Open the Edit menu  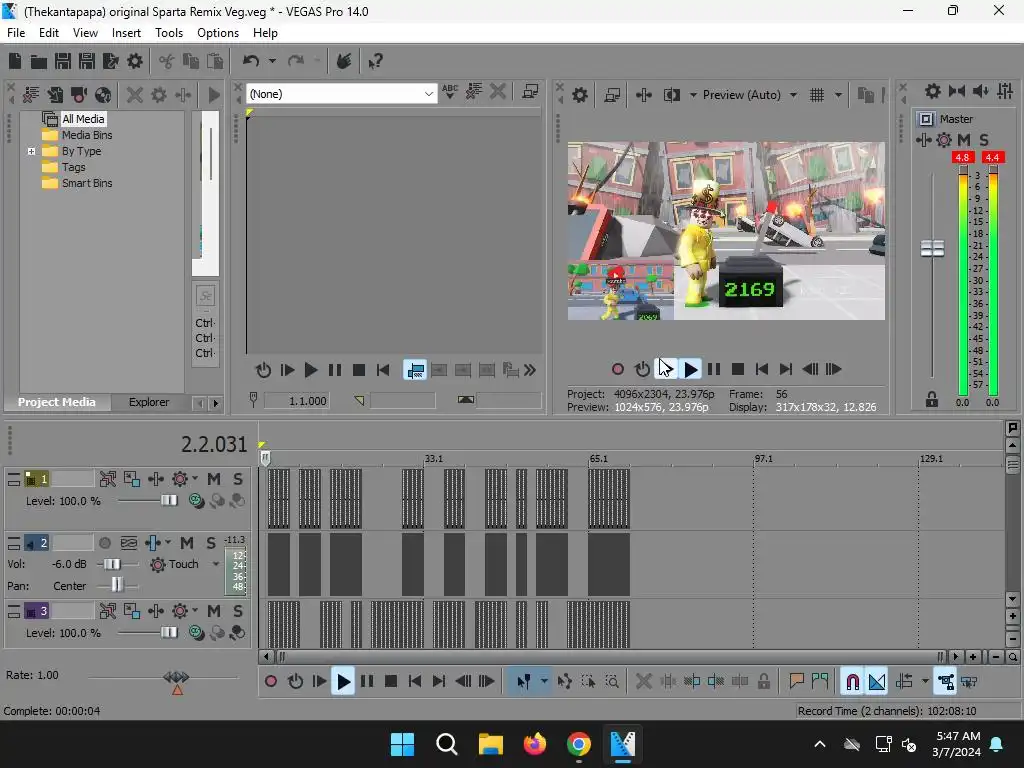click(48, 33)
